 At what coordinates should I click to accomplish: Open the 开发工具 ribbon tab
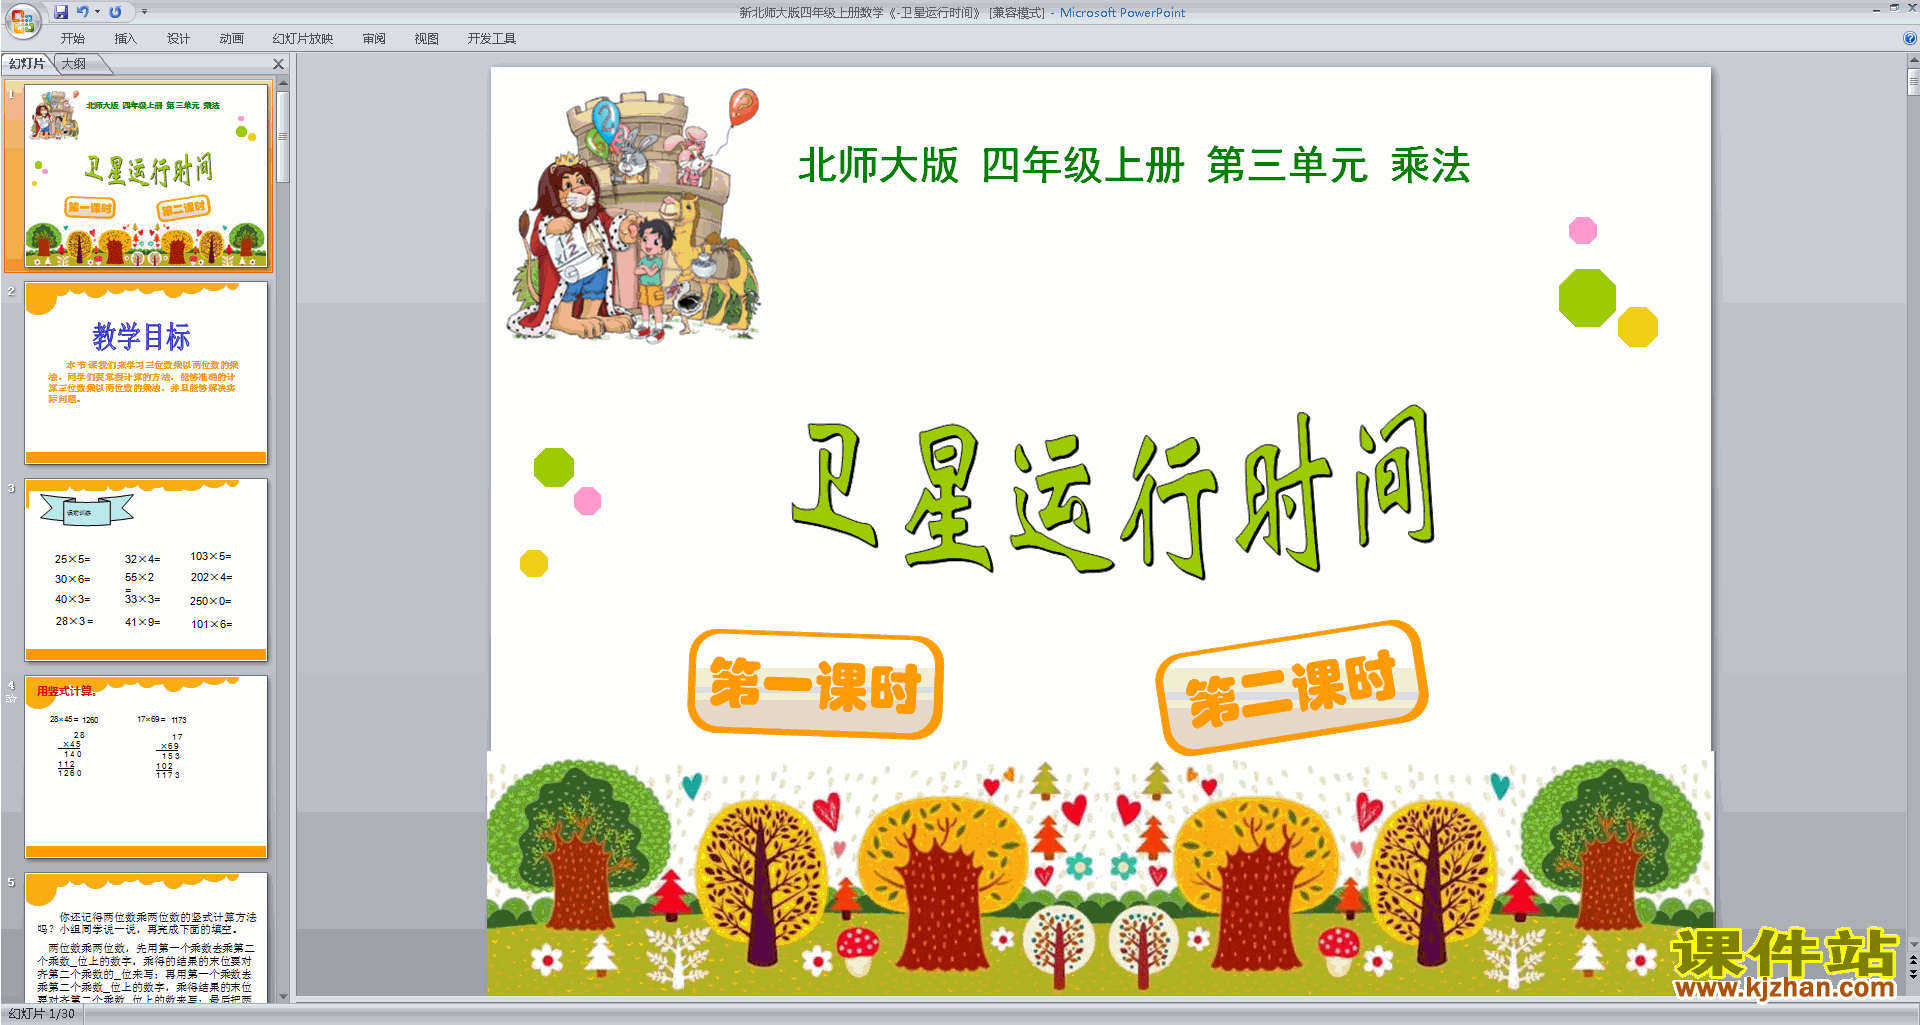click(x=491, y=39)
